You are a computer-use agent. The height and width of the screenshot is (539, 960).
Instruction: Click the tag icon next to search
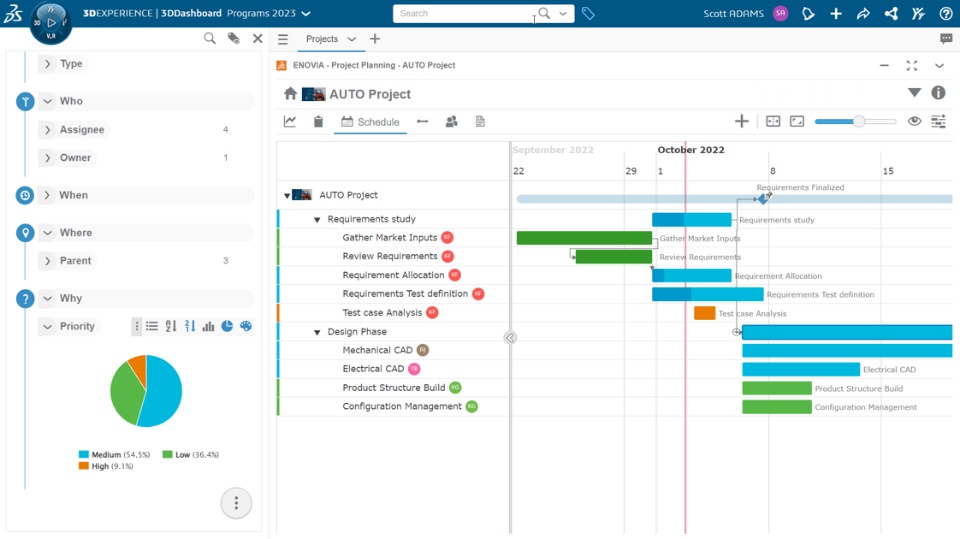point(588,13)
